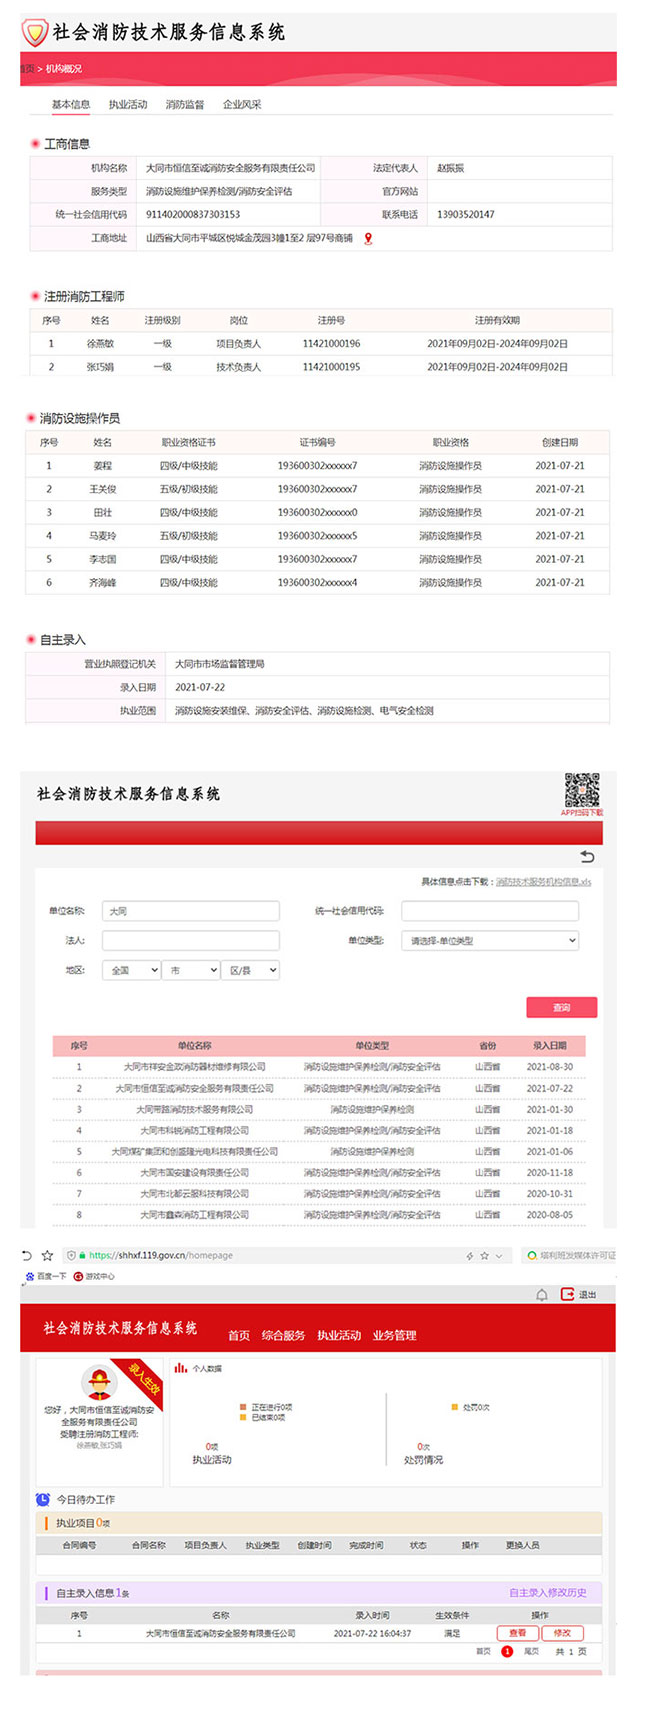Click the shield logo of the fire system
This screenshot has height=1715, width=650.
pyautogui.click(x=35, y=32)
